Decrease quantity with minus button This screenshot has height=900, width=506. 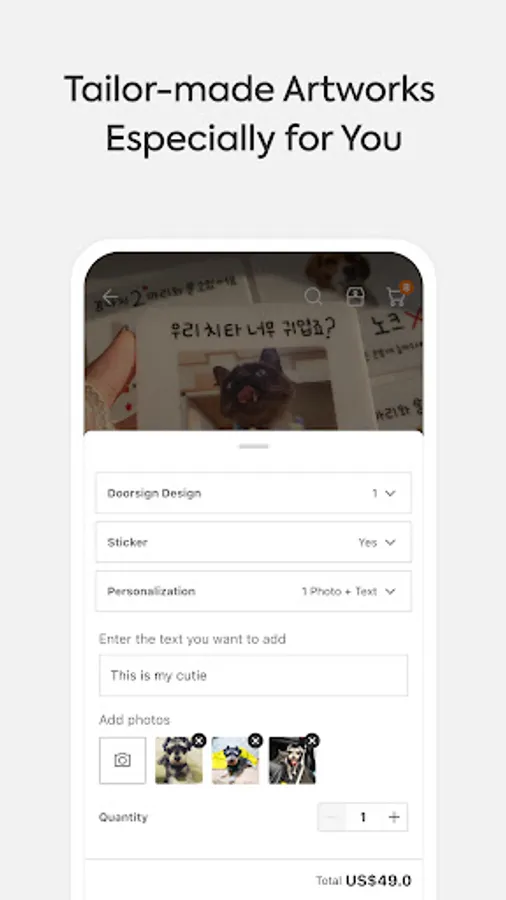(x=332, y=817)
